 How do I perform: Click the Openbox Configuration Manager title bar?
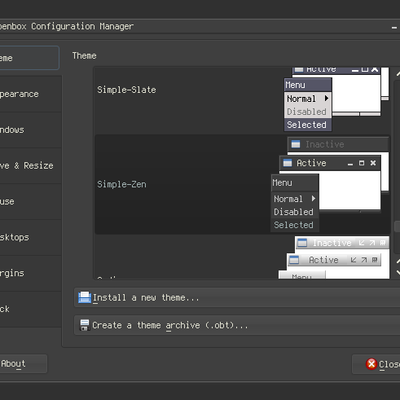(200, 26)
